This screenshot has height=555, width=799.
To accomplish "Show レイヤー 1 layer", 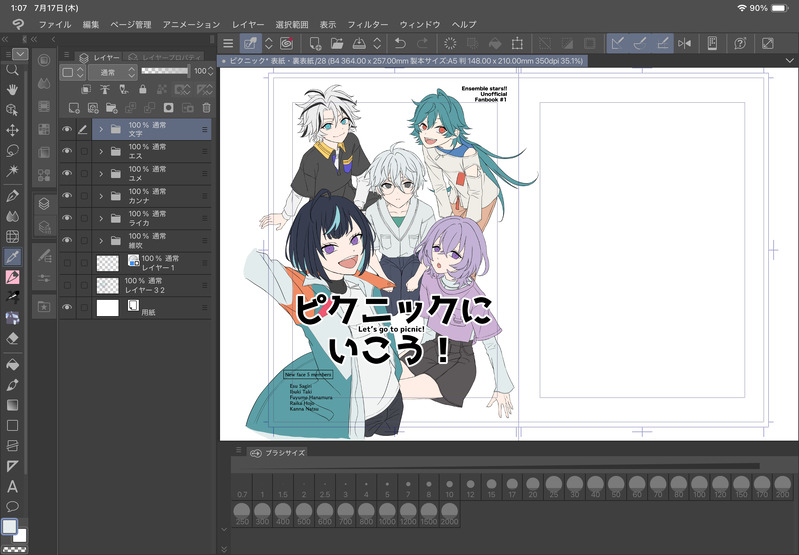I will pos(67,263).
